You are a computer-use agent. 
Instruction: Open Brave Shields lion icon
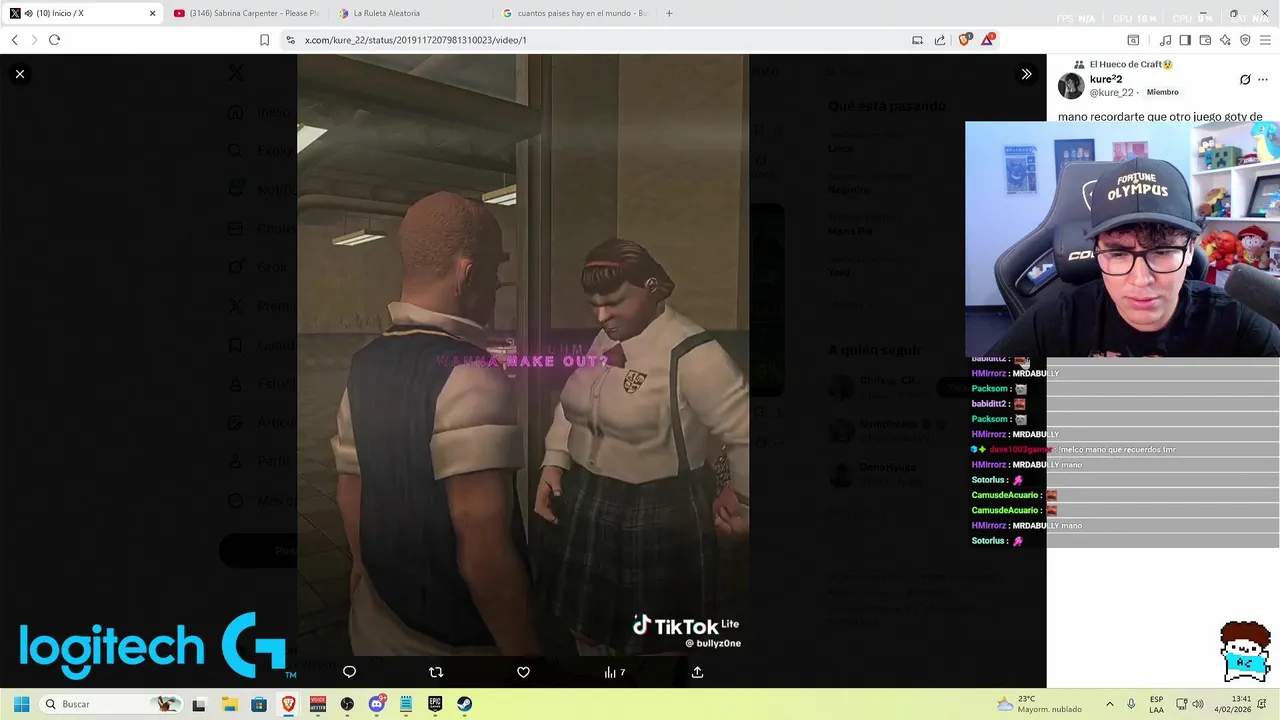(x=965, y=40)
